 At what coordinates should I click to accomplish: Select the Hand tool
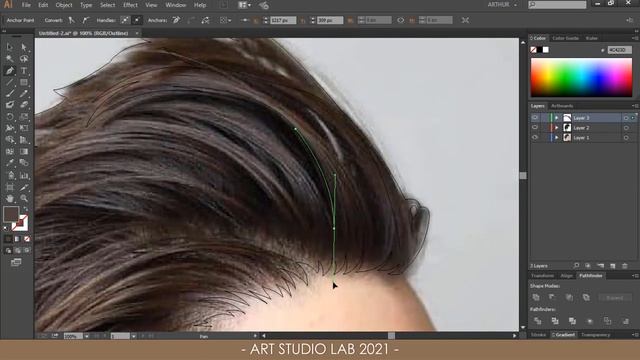9,198
